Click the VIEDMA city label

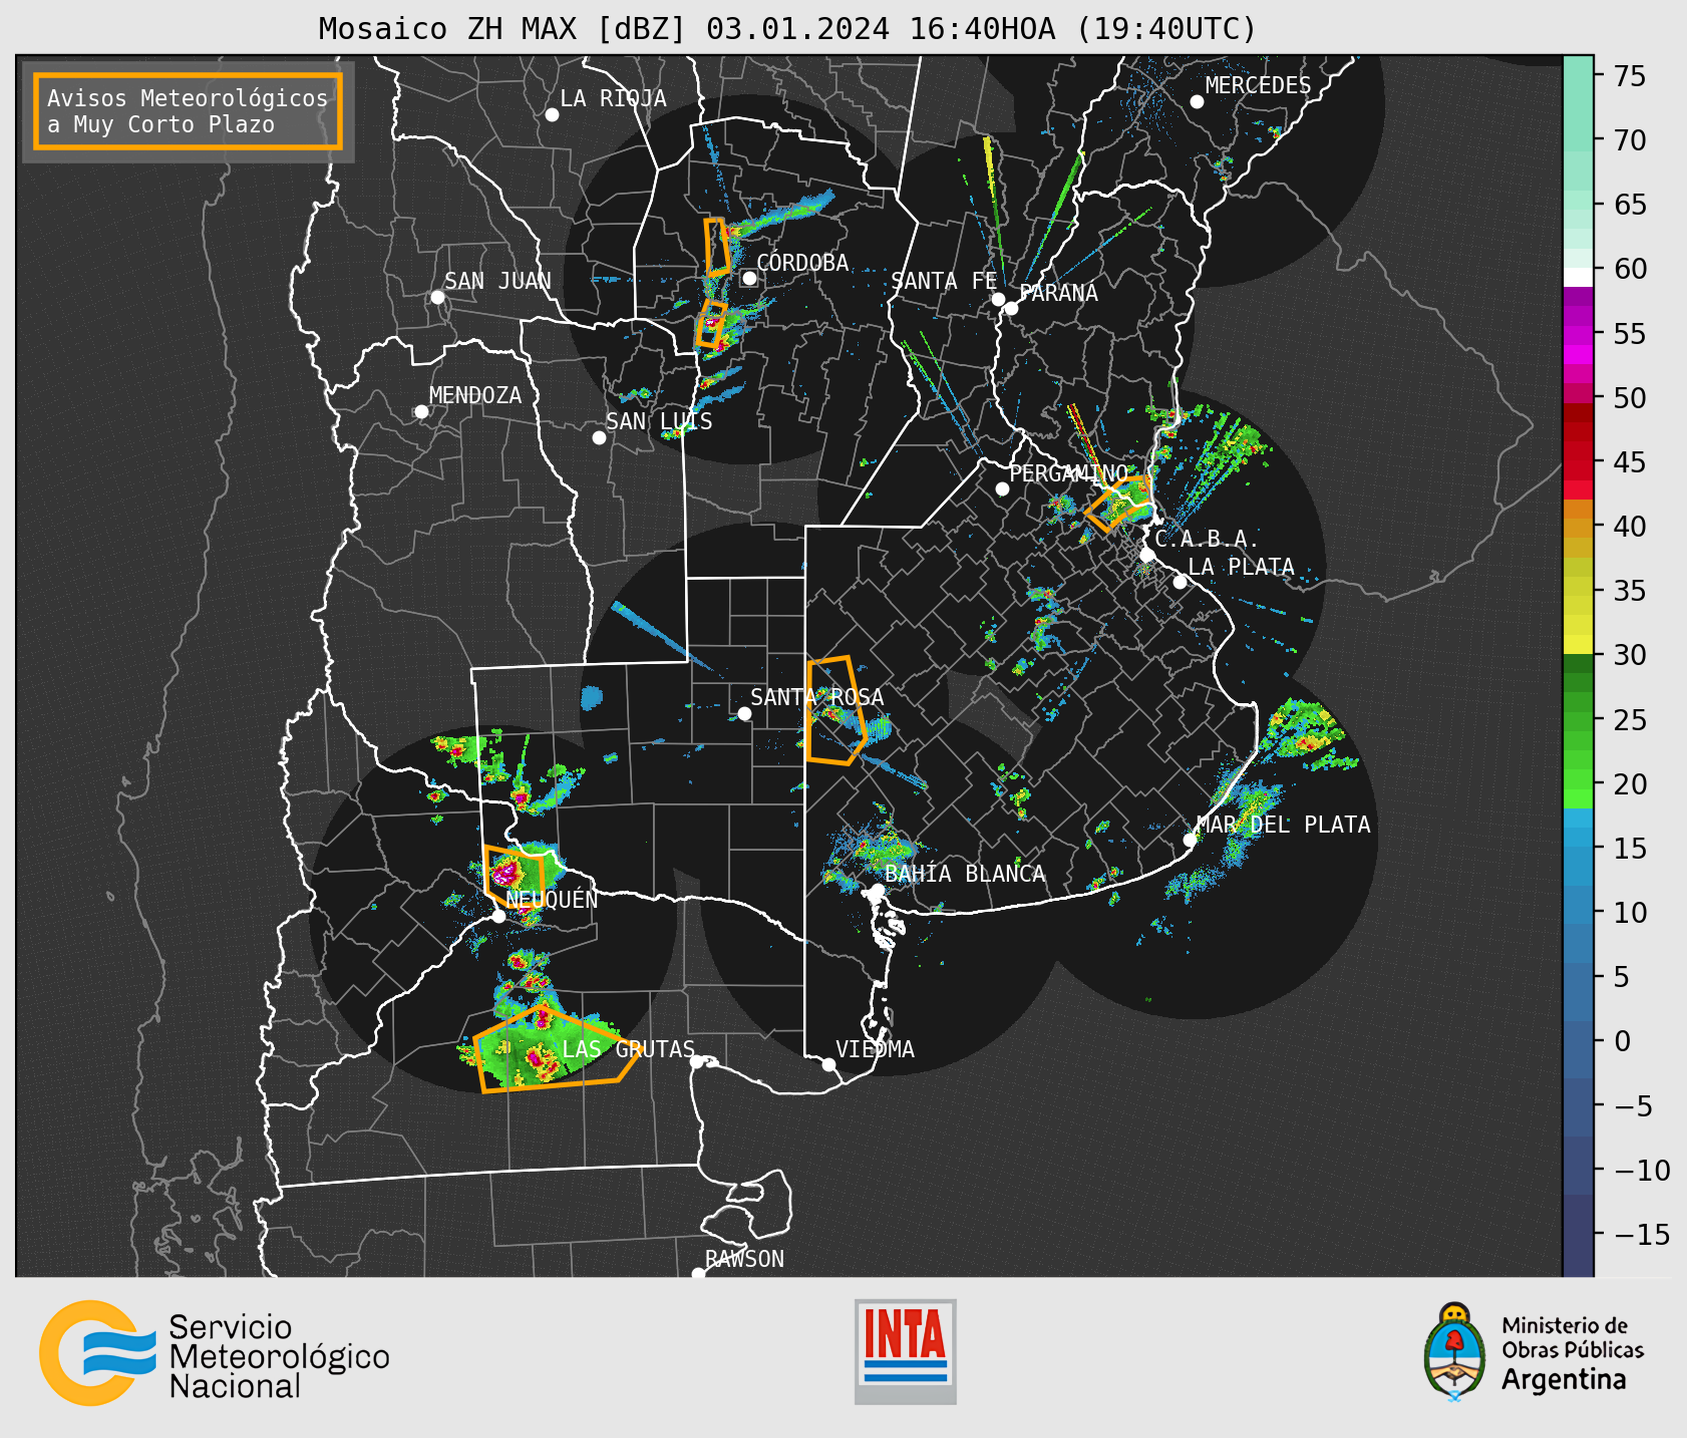pyautogui.click(x=875, y=1049)
